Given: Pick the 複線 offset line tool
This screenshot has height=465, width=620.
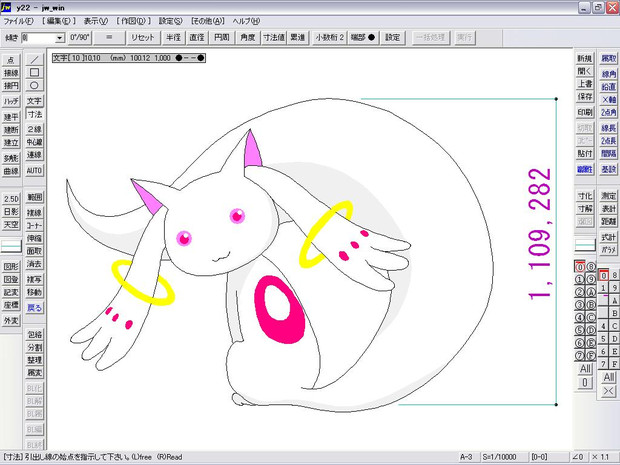Looking at the screenshot, I should coord(34,213).
